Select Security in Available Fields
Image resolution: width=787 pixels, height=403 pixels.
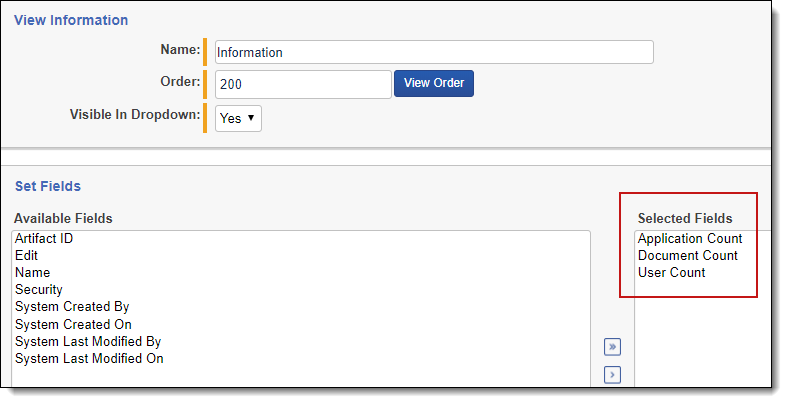tap(39, 290)
